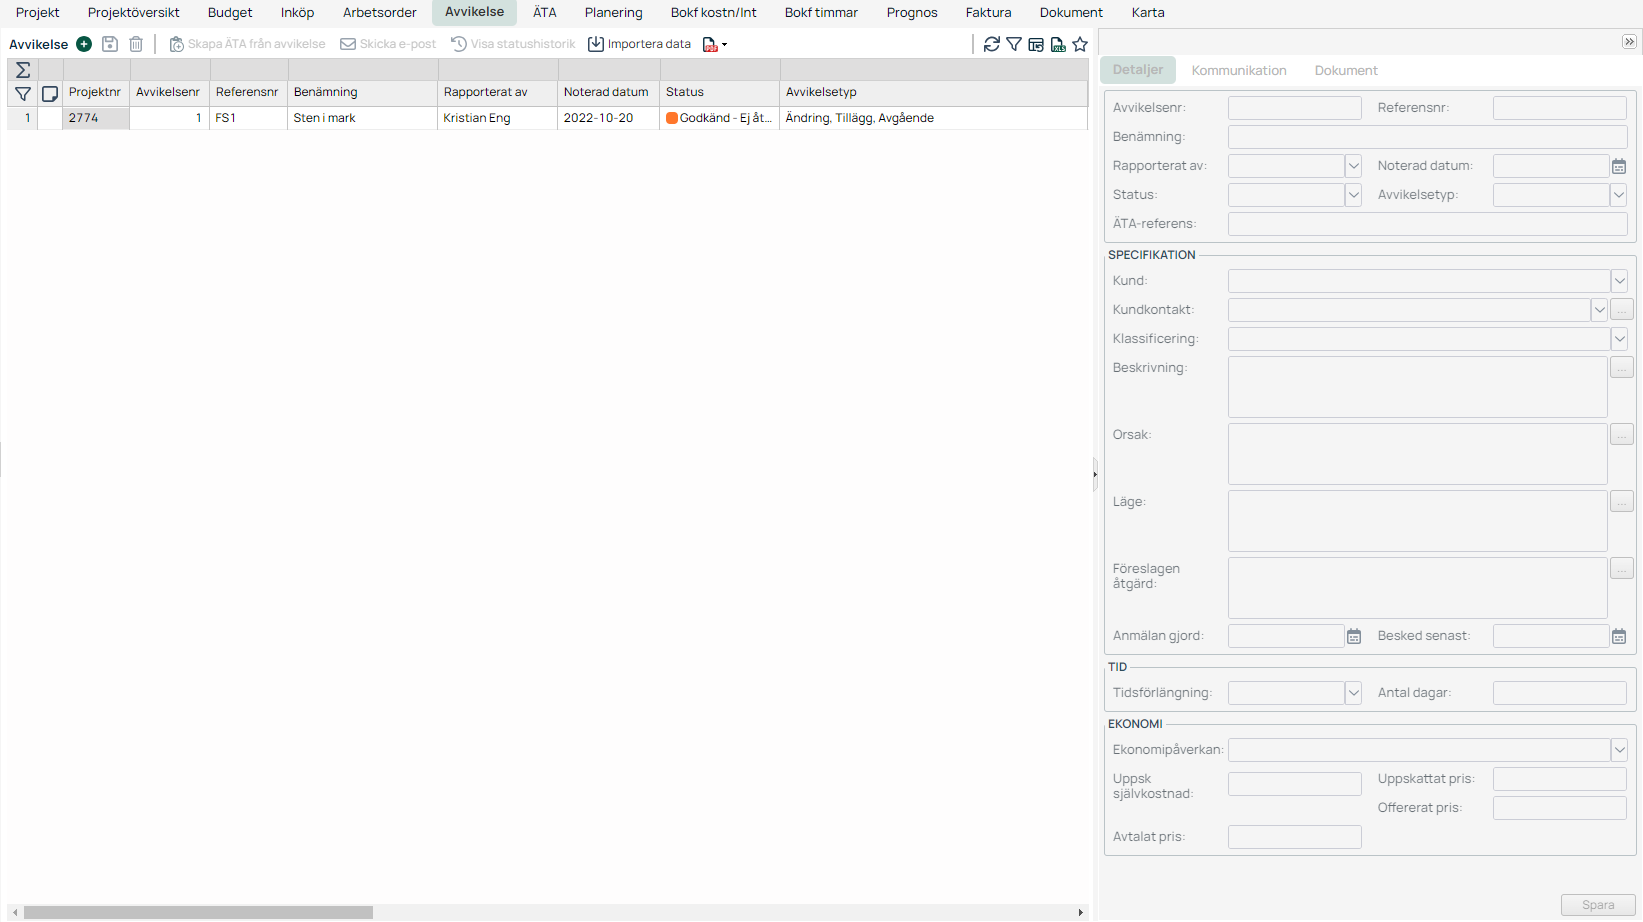1643x922 pixels.
Task: Sort by Status column header
Action: pos(719,92)
